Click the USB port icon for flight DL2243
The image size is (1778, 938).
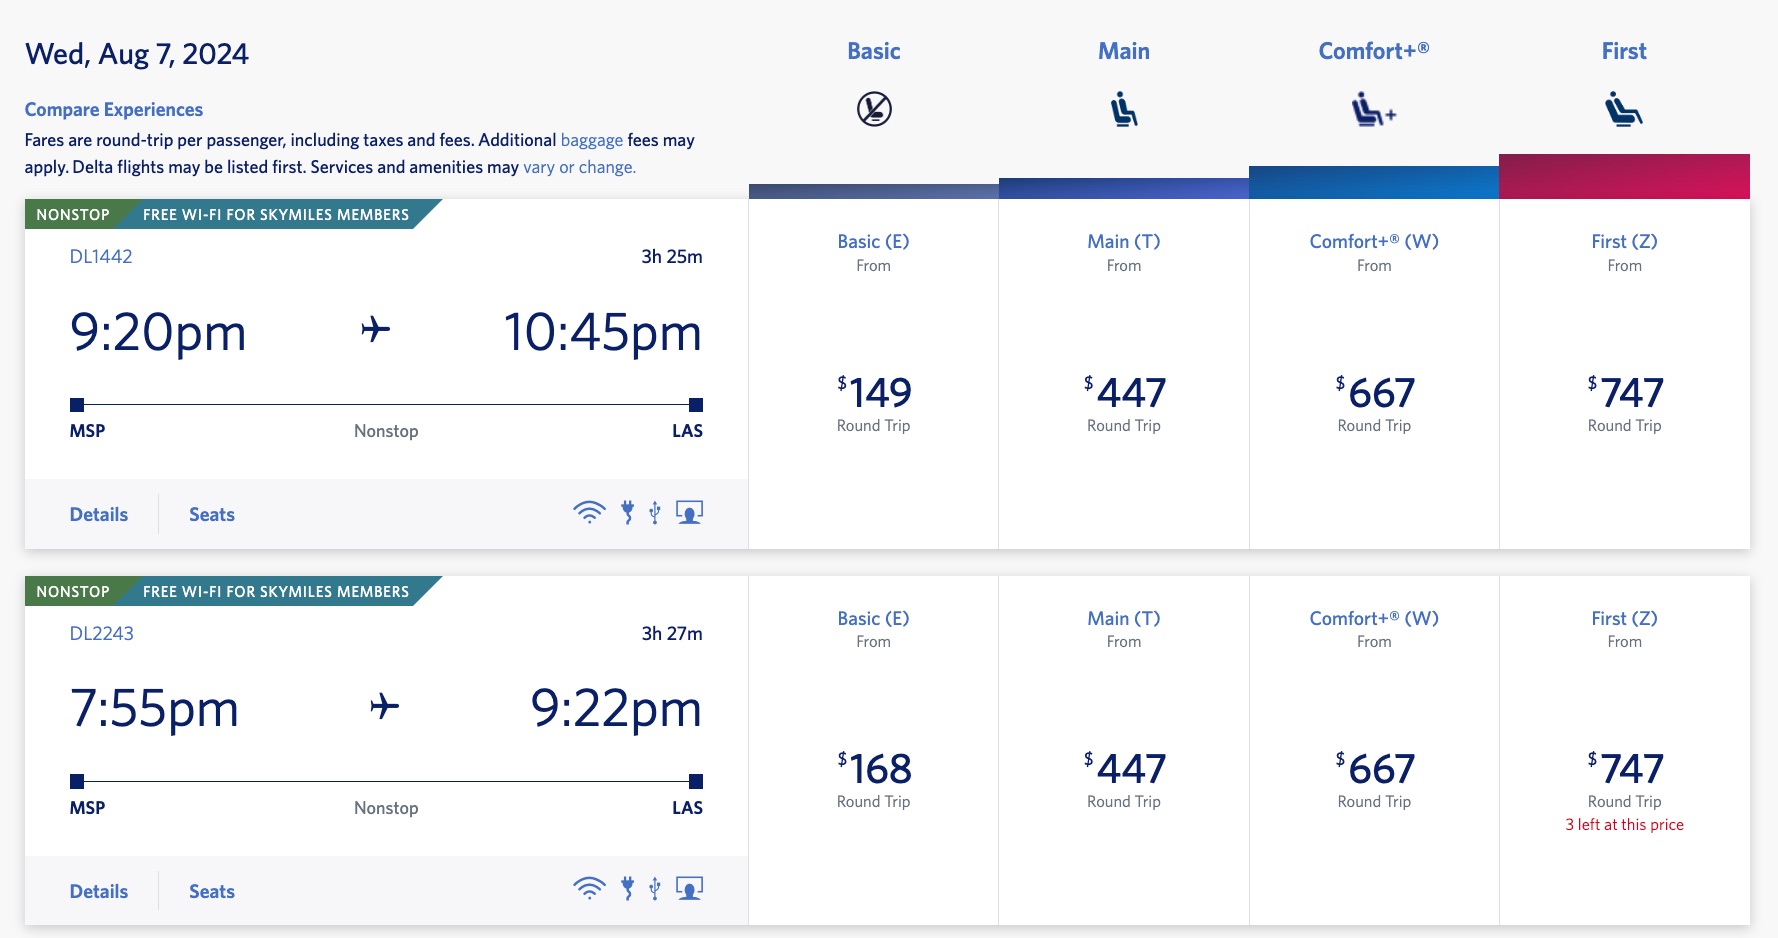coord(655,888)
